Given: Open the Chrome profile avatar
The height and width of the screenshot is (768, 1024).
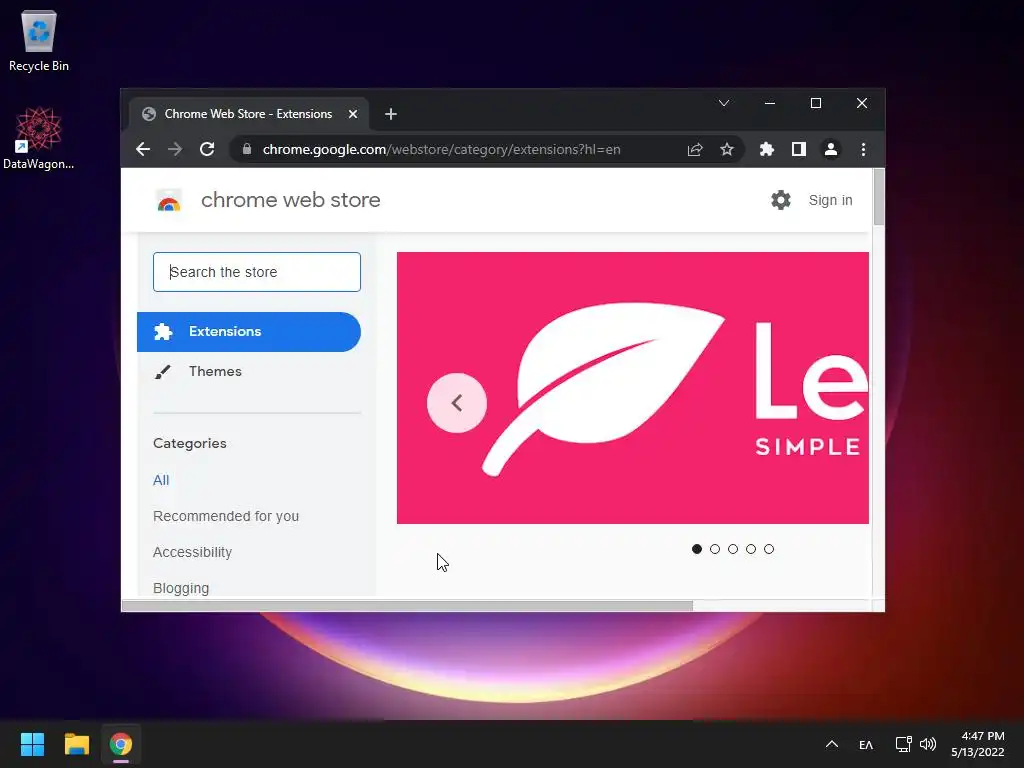Looking at the screenshot, I should coord(831,150).
